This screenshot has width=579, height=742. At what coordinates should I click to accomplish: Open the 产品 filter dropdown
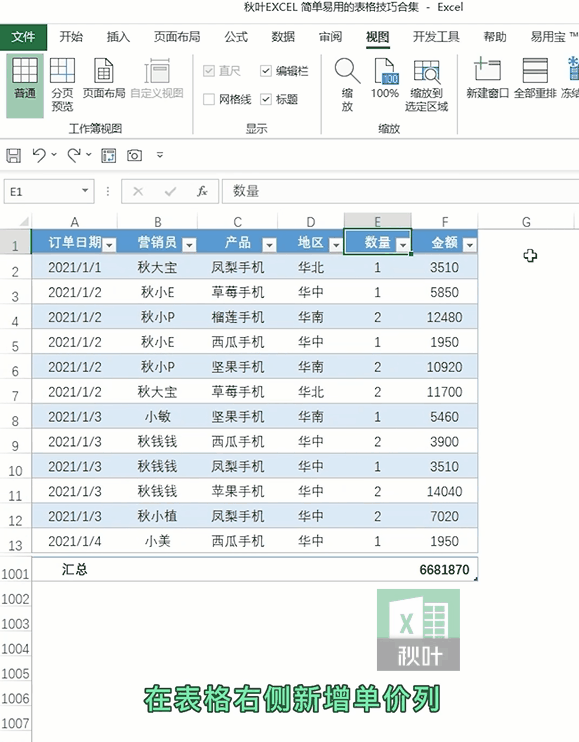coord(269,245)
